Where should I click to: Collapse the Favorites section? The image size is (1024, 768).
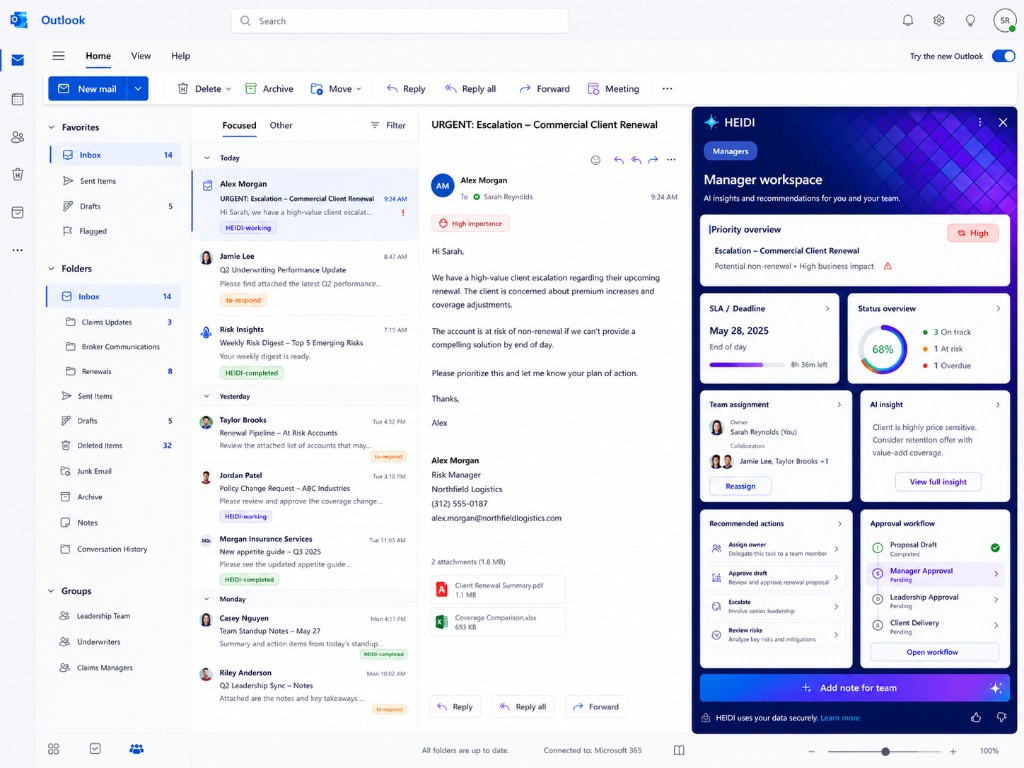click(x=51, y=127)
